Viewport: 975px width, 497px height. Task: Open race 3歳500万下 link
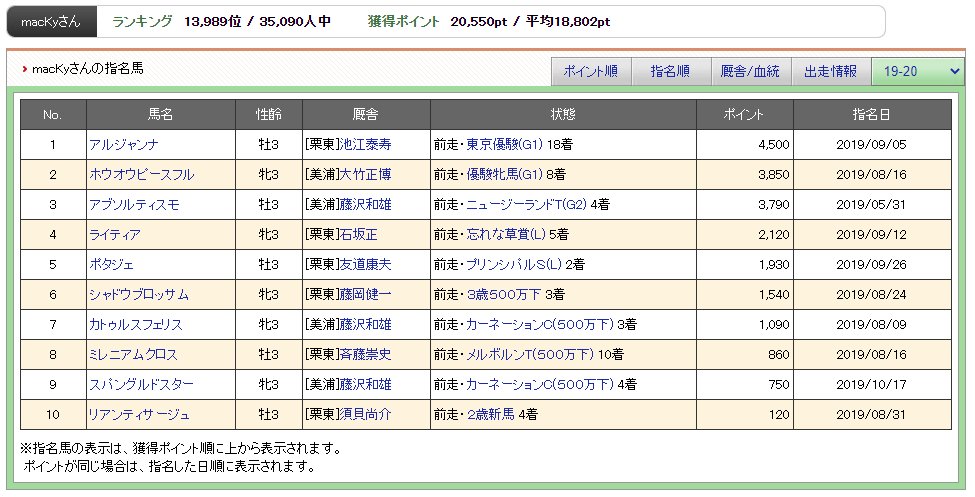504,294
